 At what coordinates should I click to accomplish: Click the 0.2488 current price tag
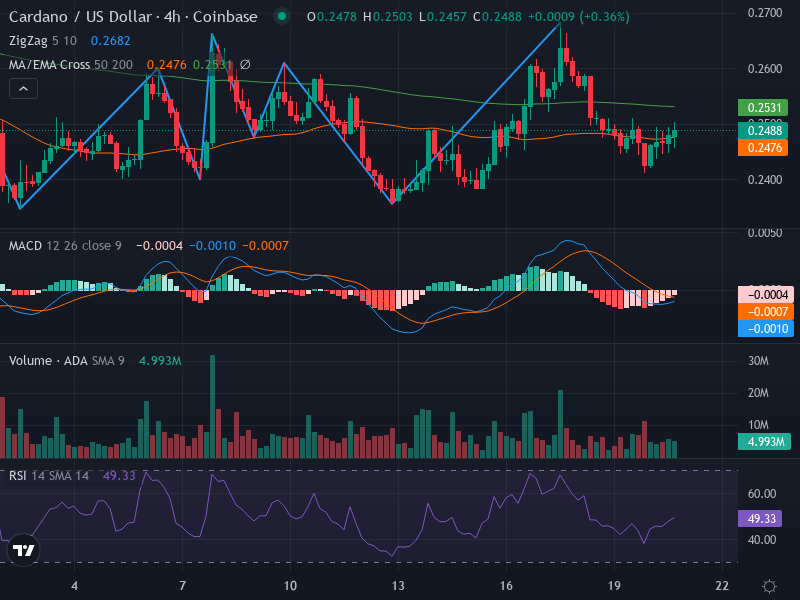click(x=763, y=131)
